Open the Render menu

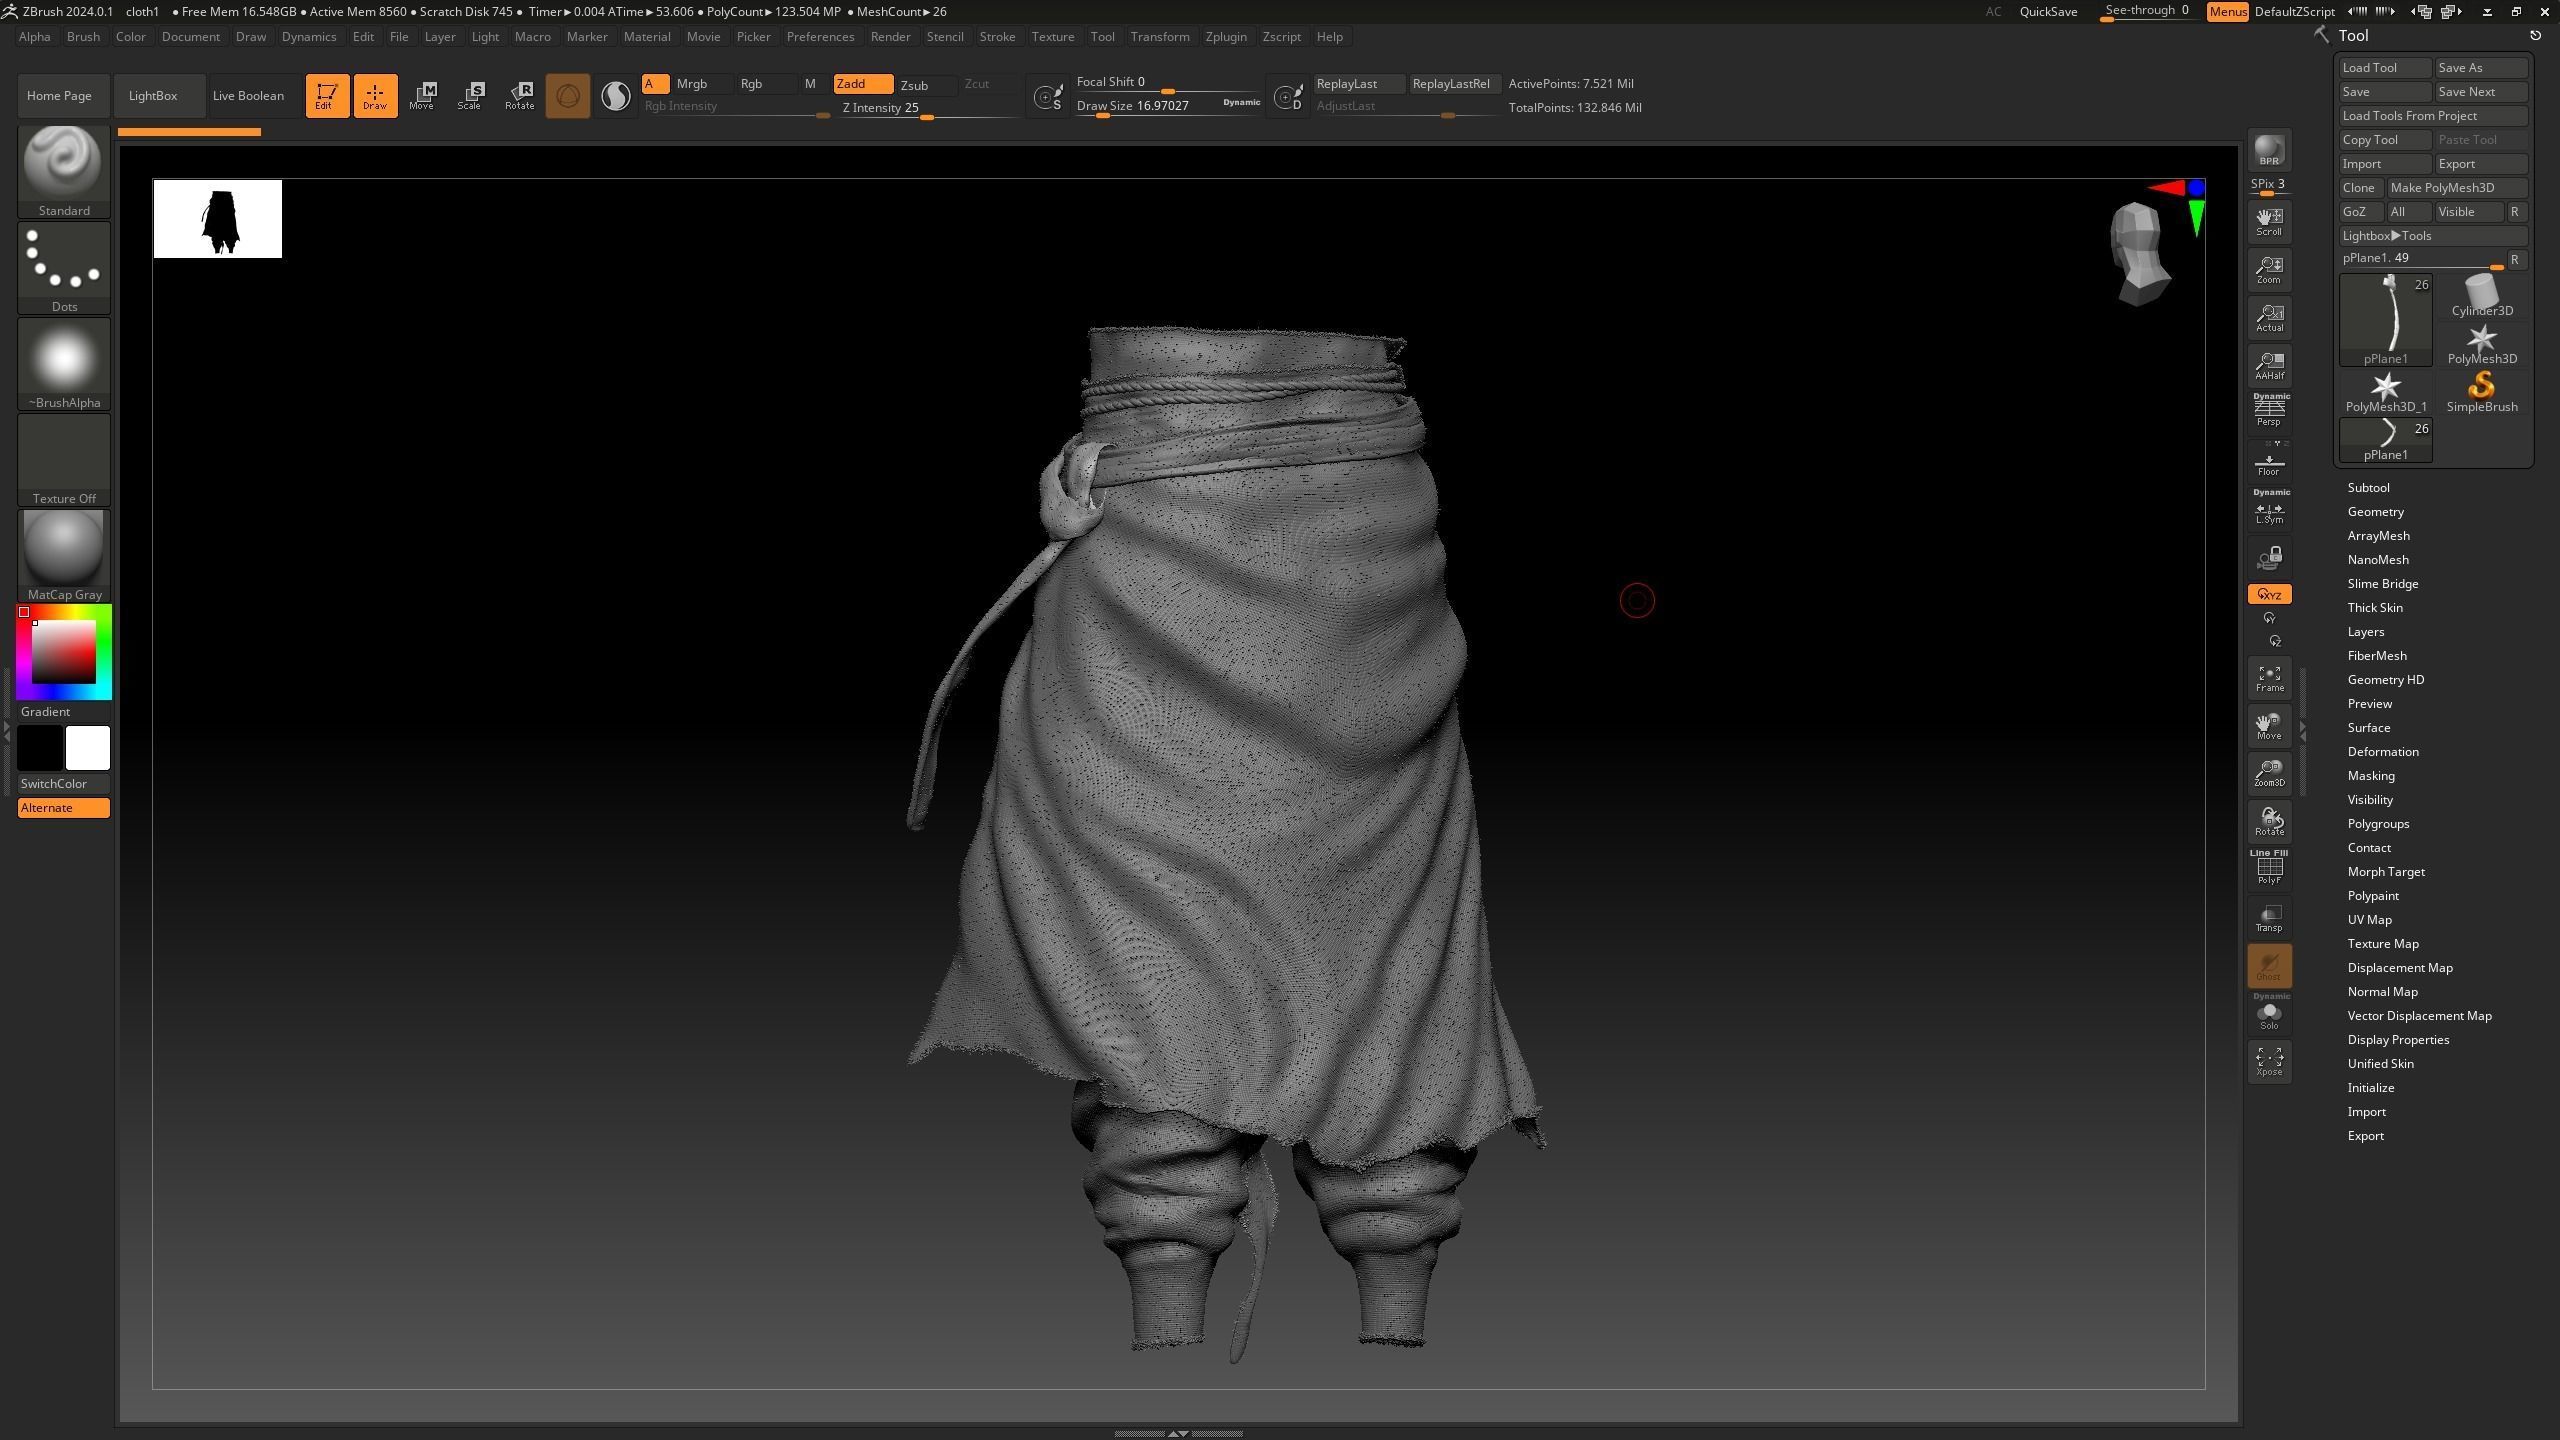click(x=890, y=37)
